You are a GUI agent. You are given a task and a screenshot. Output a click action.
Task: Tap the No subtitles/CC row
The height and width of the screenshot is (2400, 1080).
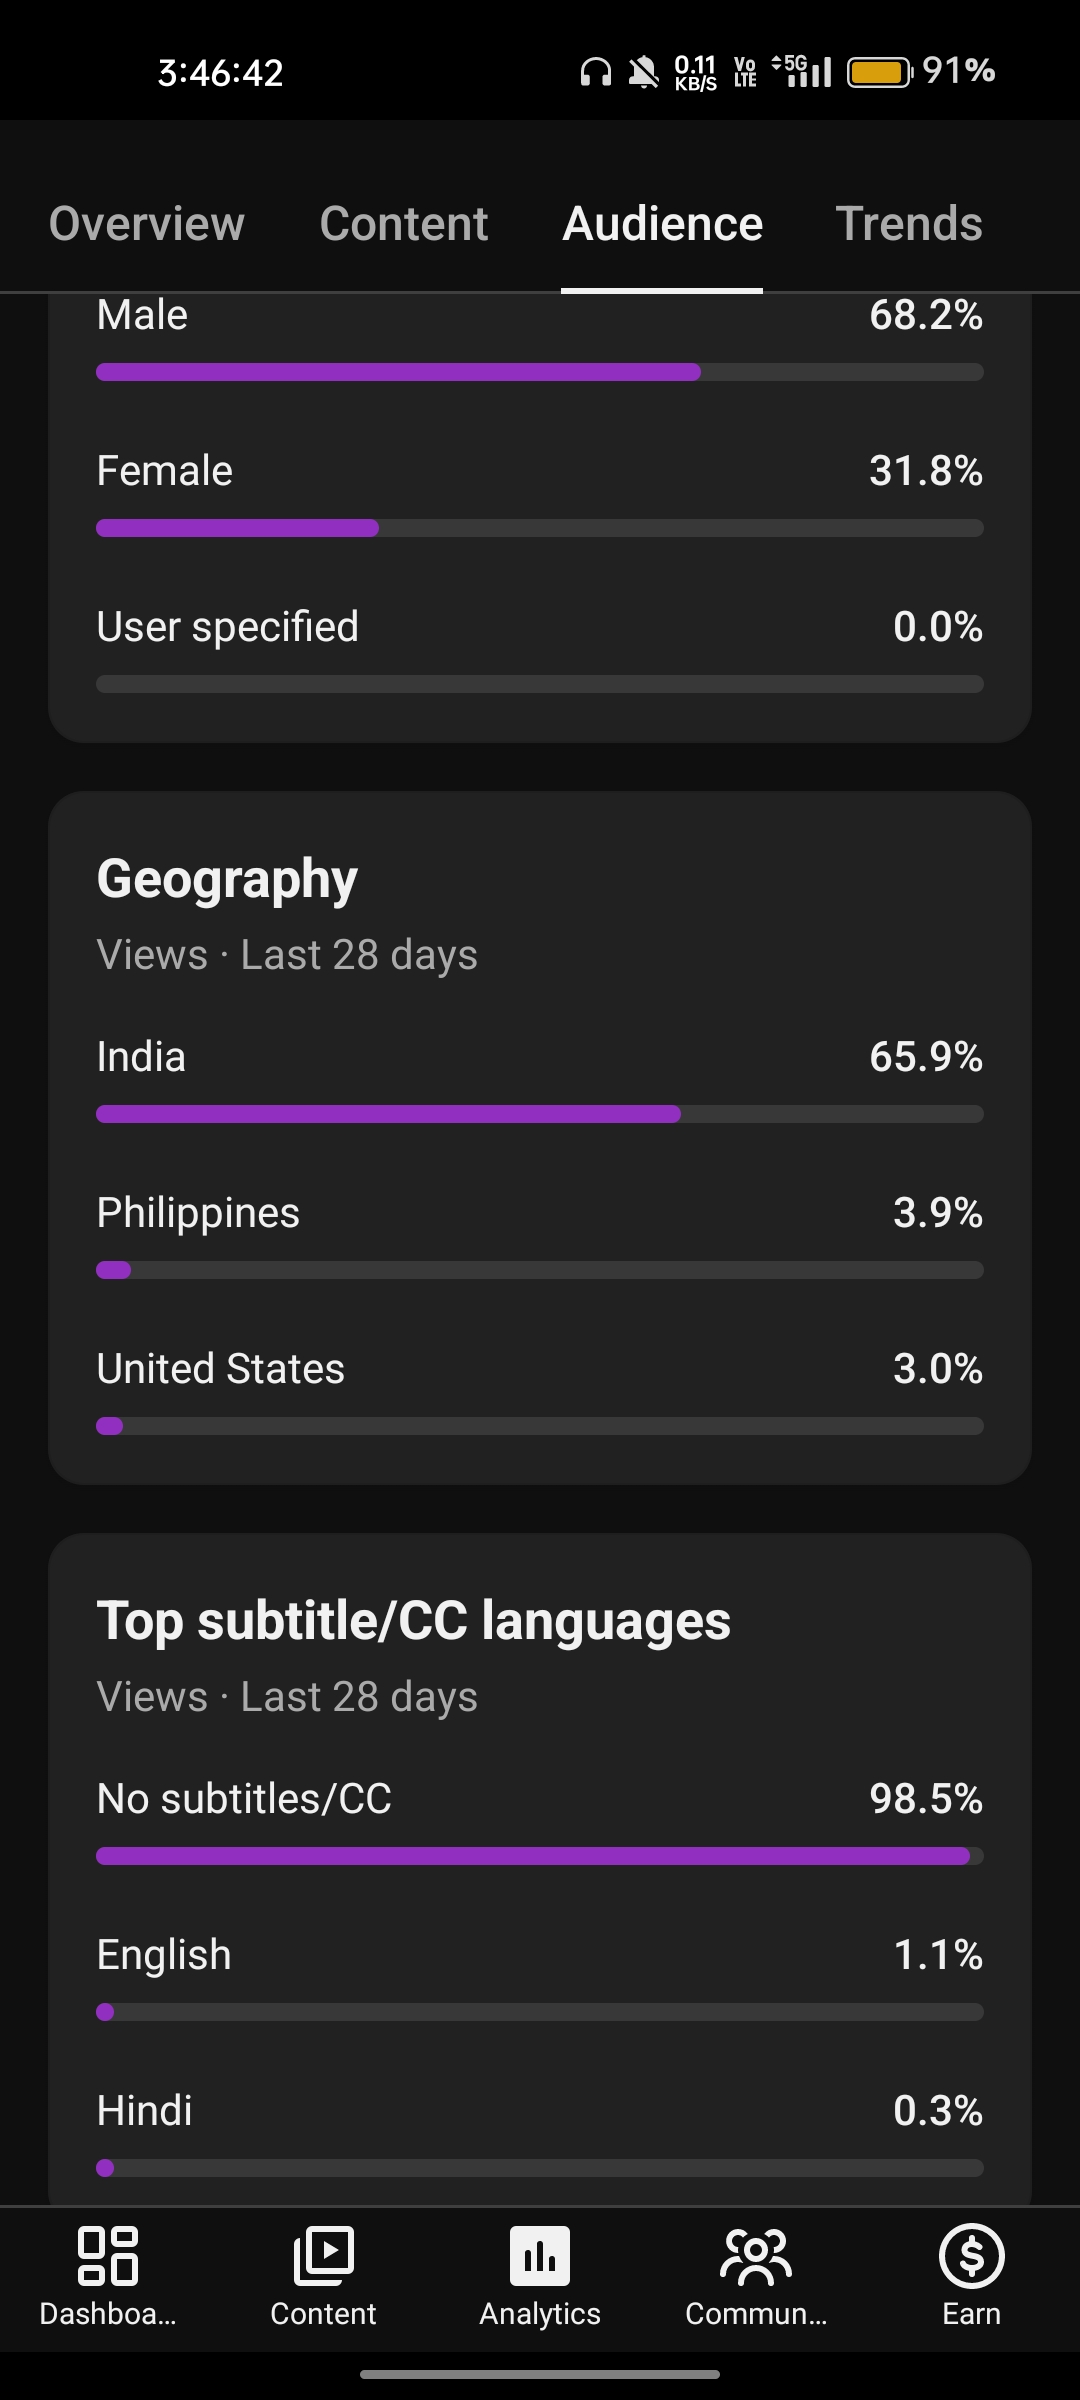coord(540,1821)
